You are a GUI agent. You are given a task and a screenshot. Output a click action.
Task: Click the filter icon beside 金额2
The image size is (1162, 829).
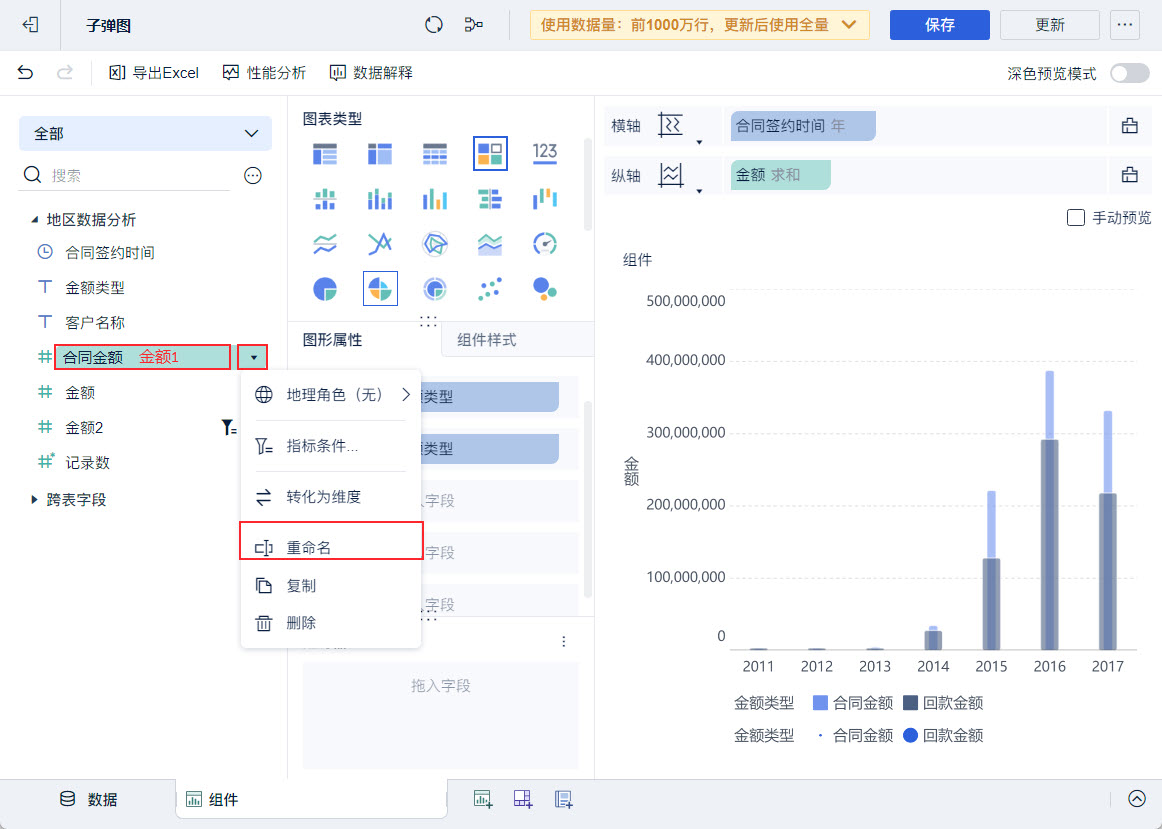229,427
